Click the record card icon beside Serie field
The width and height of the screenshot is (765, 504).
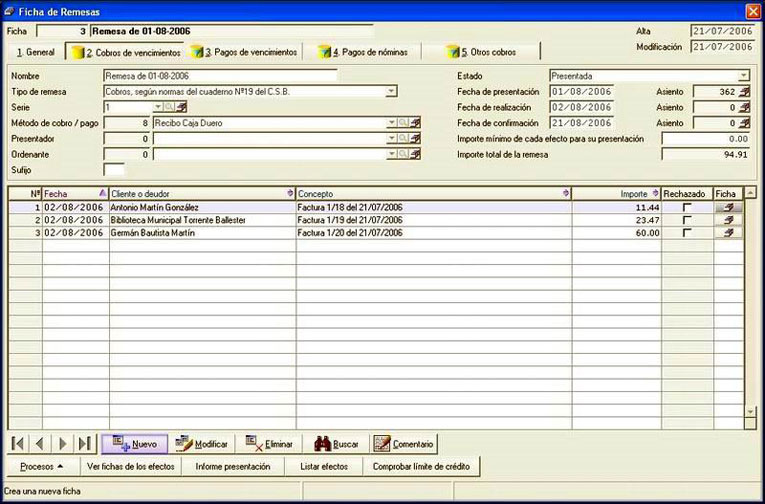(181, 107)
